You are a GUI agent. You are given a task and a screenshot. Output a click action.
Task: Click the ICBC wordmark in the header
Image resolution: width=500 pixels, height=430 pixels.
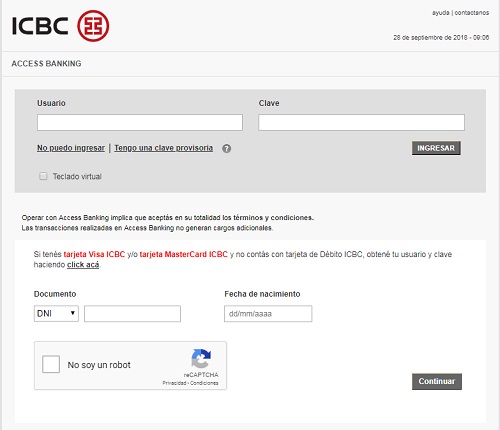coord(40,26)
